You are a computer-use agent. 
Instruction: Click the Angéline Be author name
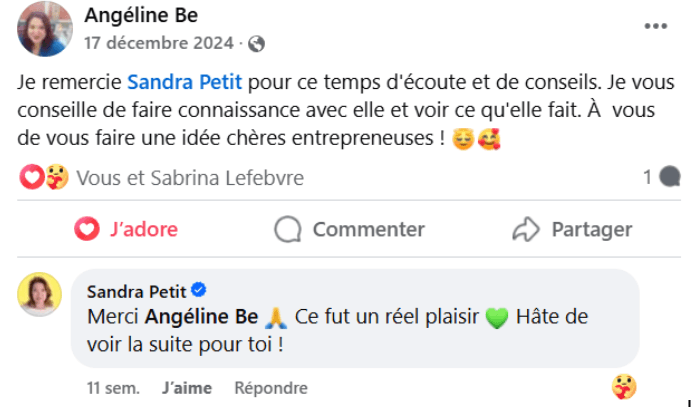pos(140,15)
